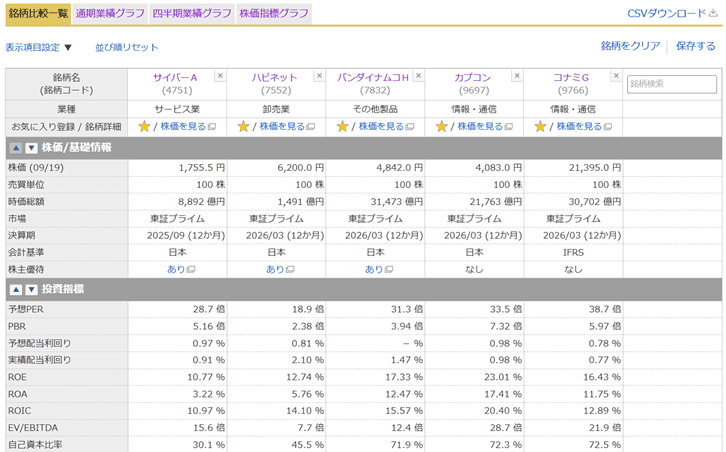The width and height of the screenshot is (726, 452).
Task: Move 株価/基礎情報 section up with arrow icon
Action: pos(16,147)
